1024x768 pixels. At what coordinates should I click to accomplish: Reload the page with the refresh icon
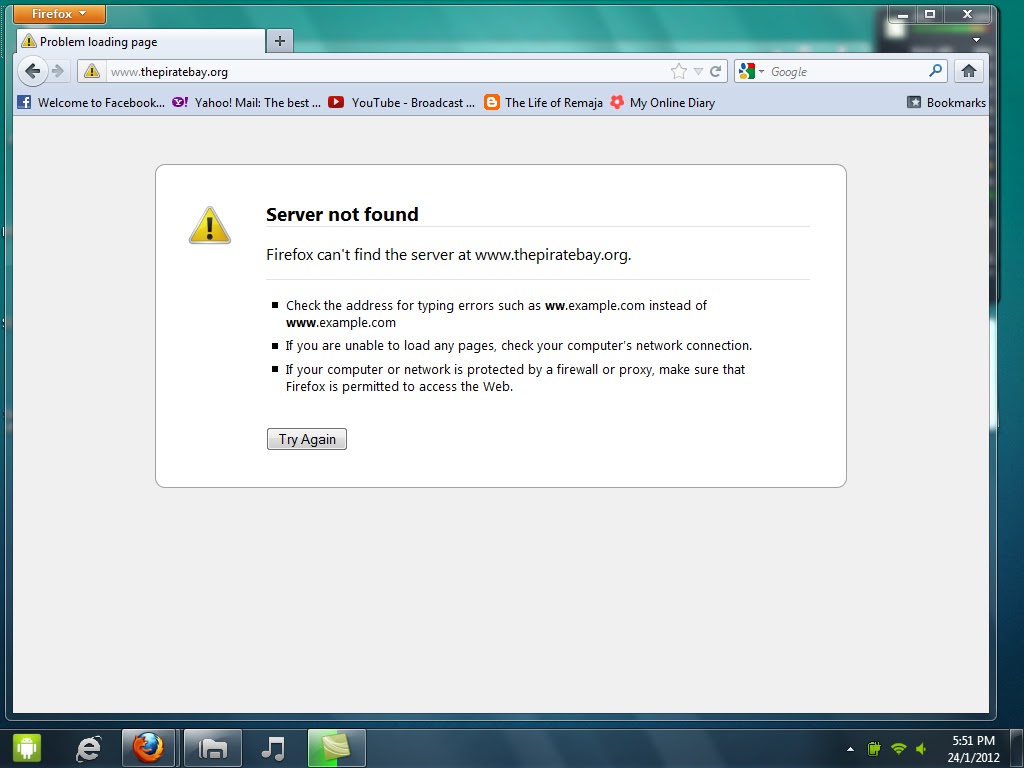(x=716, y=71)
